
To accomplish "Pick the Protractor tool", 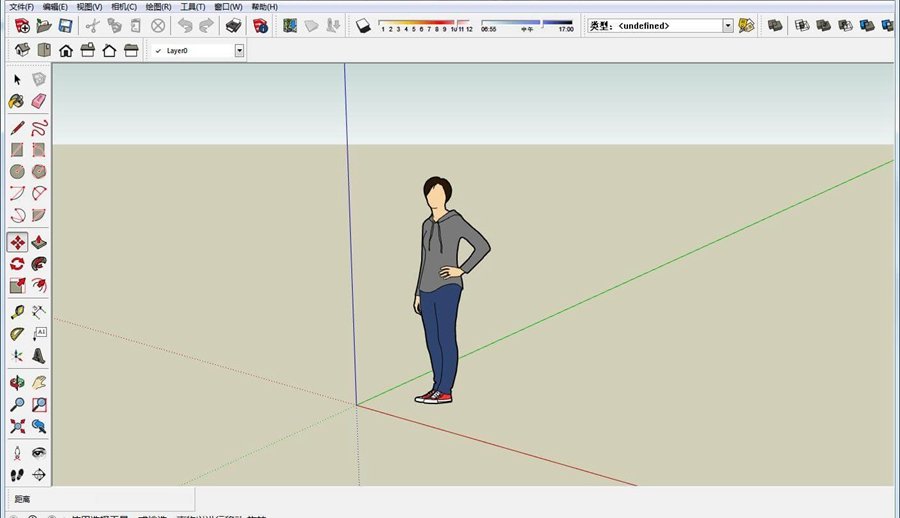I will point(17,334).
